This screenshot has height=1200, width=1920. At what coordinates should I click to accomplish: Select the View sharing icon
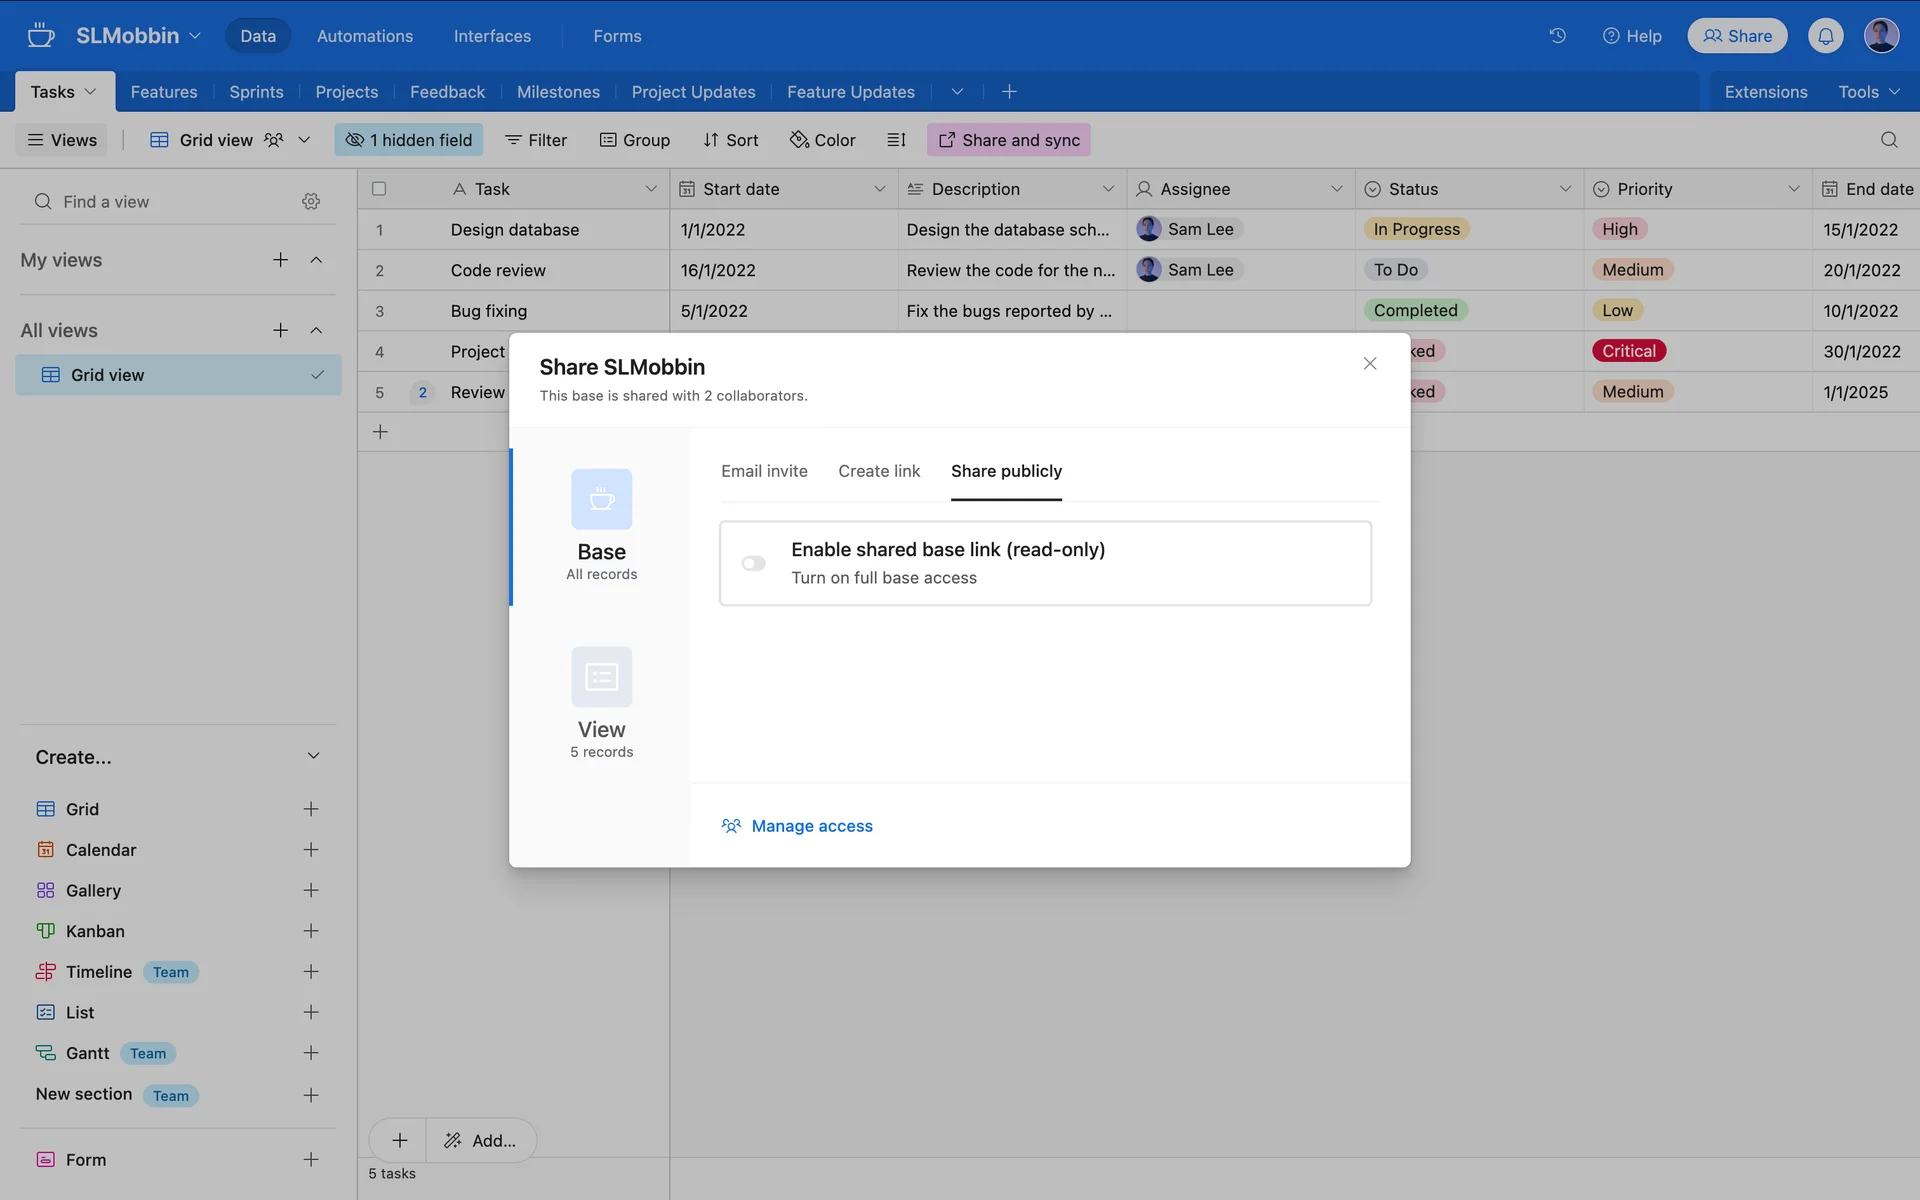coord(601,677)
